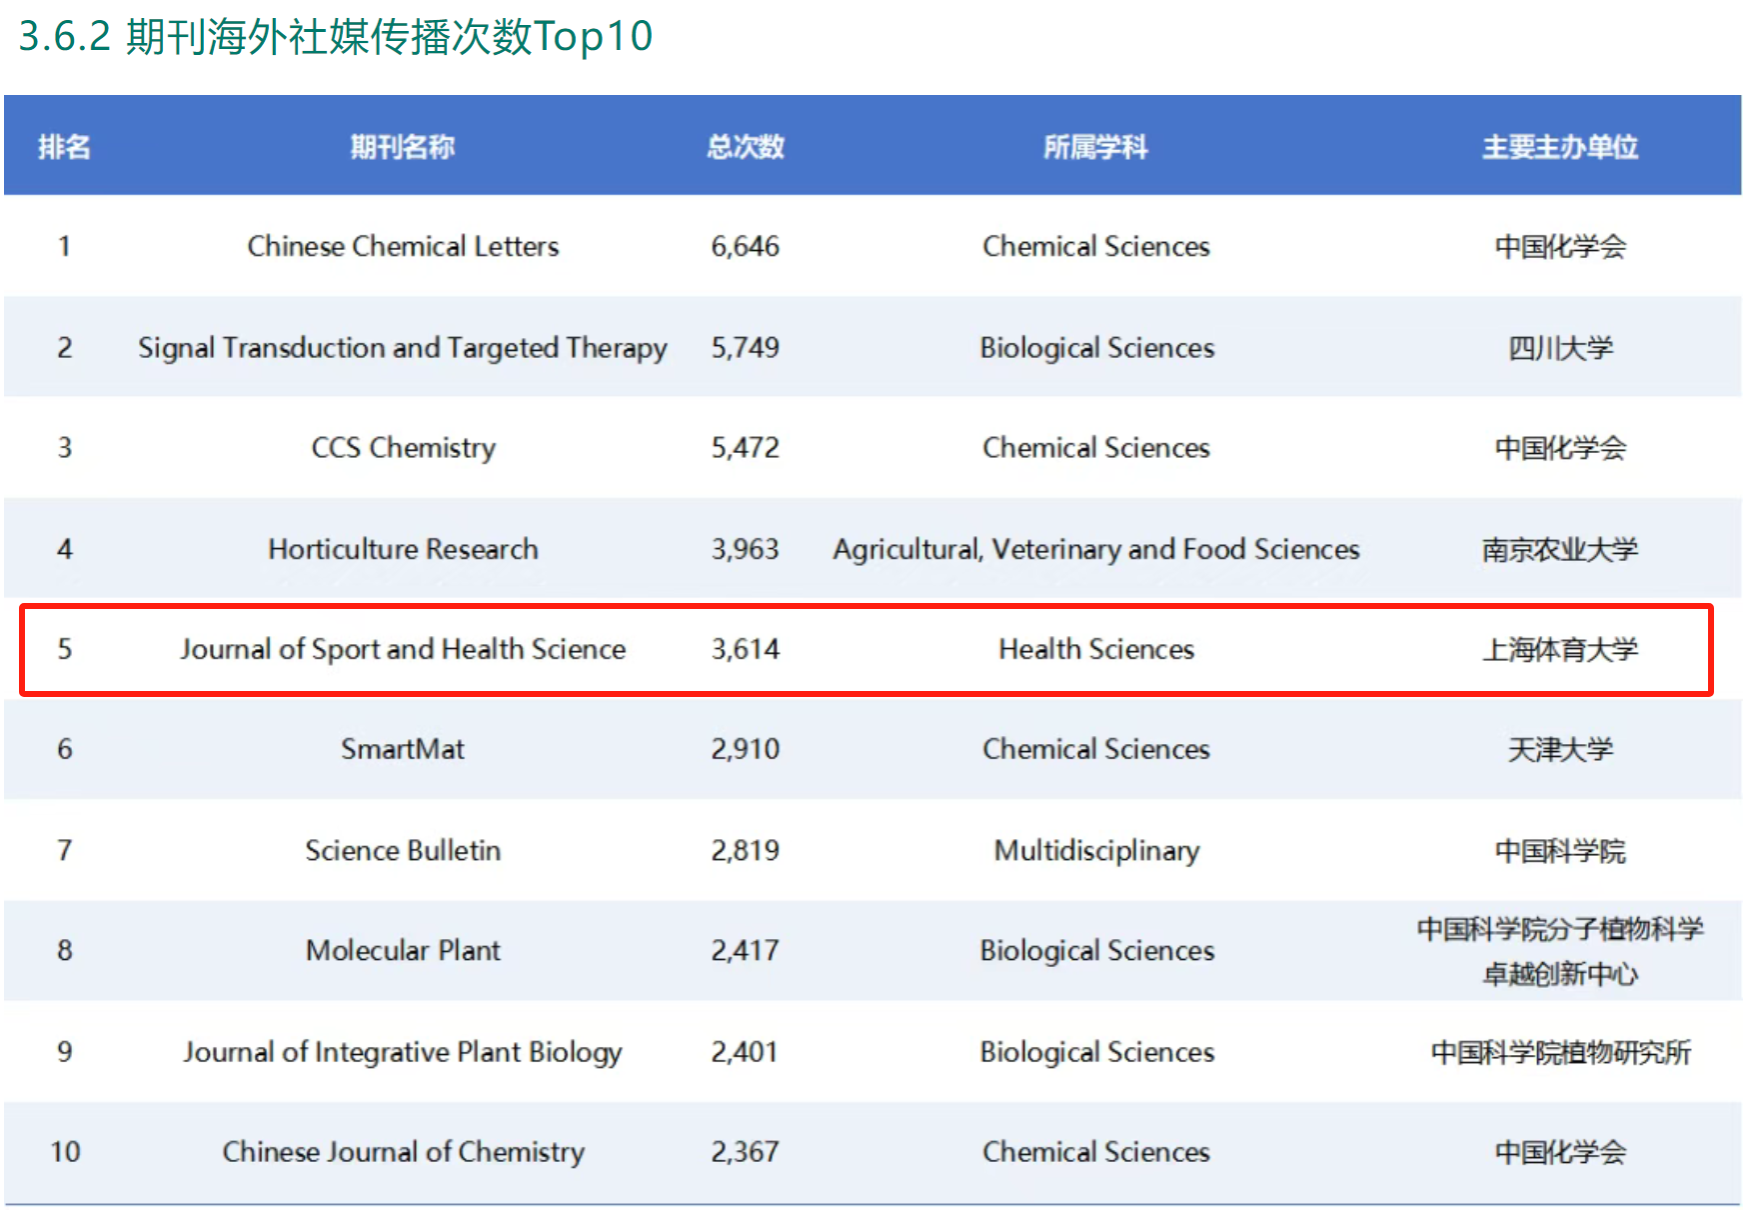Select the Chinese Chemical Letters journal name
Screen dimensions: 1748x1215
[402, 246]
